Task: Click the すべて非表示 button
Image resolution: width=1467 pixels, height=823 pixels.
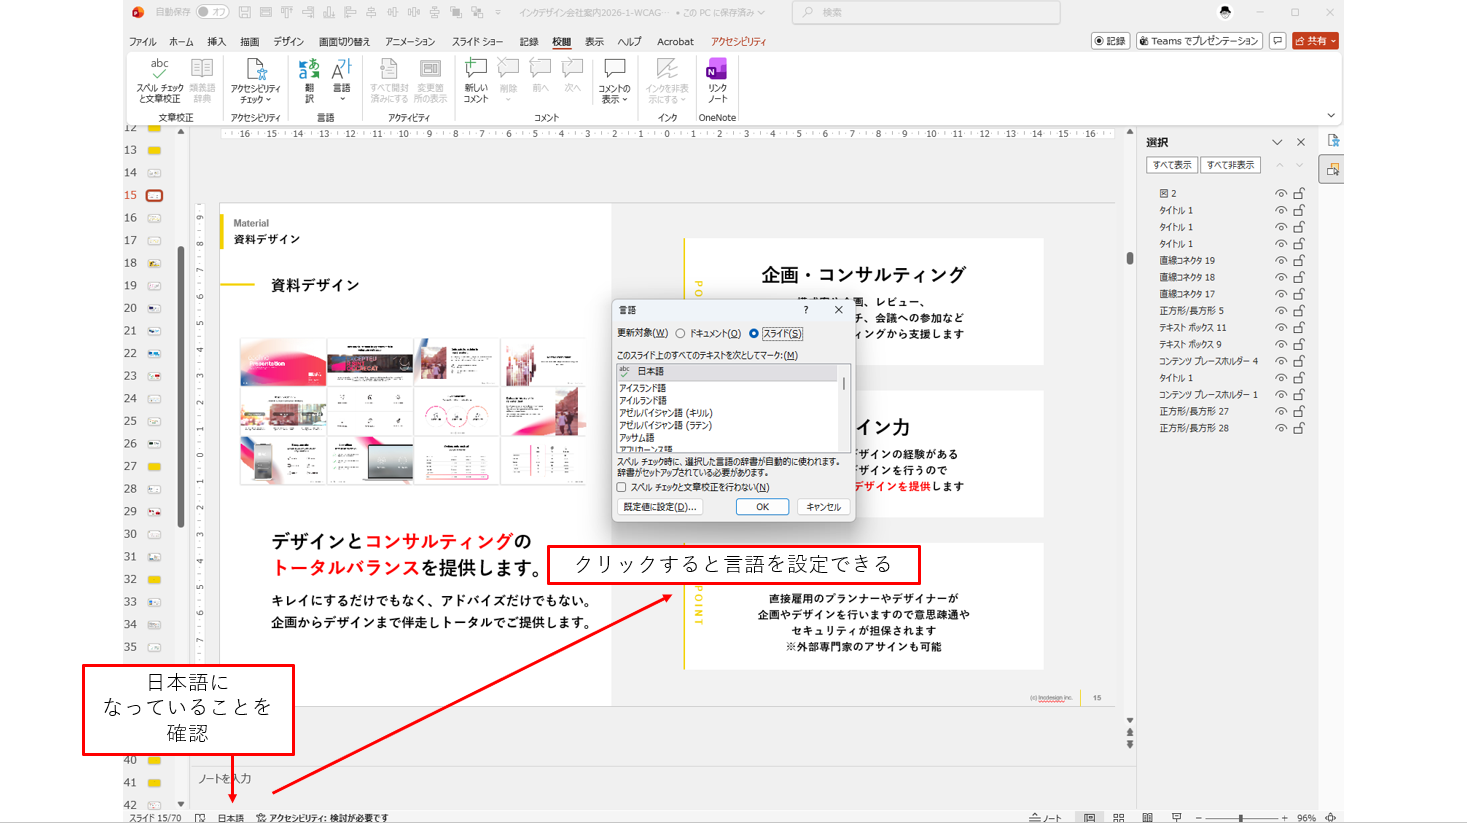Action: 1230,165
